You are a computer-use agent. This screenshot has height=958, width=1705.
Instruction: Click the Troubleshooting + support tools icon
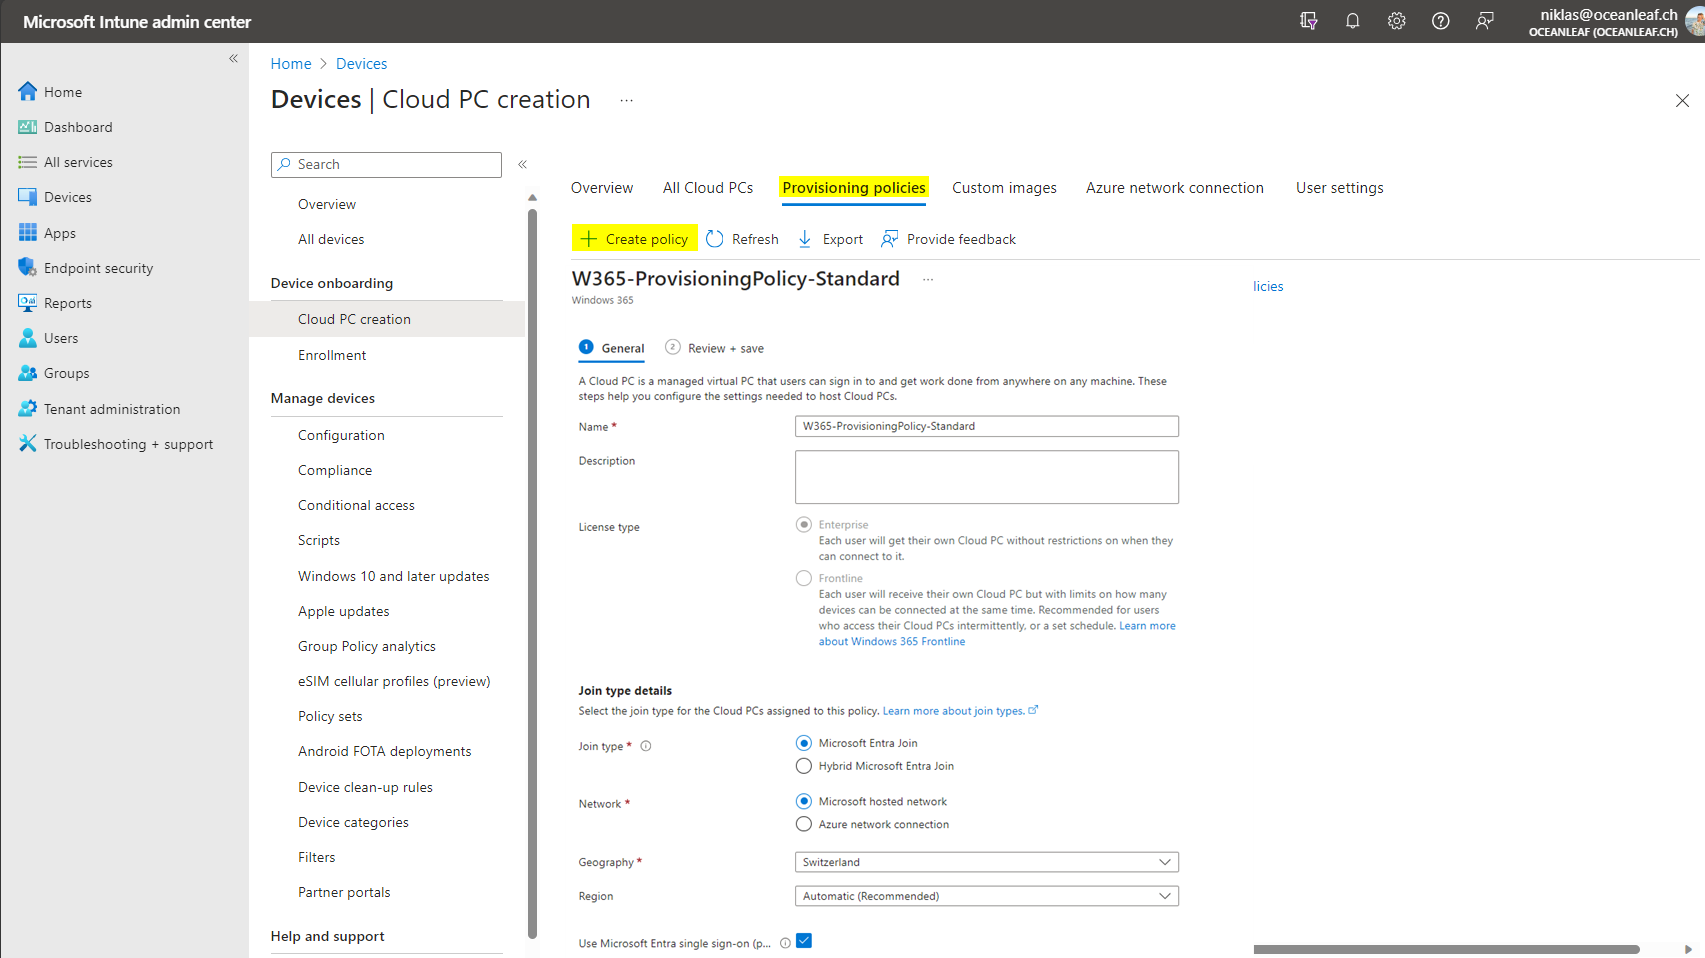(x=28, y=443)
